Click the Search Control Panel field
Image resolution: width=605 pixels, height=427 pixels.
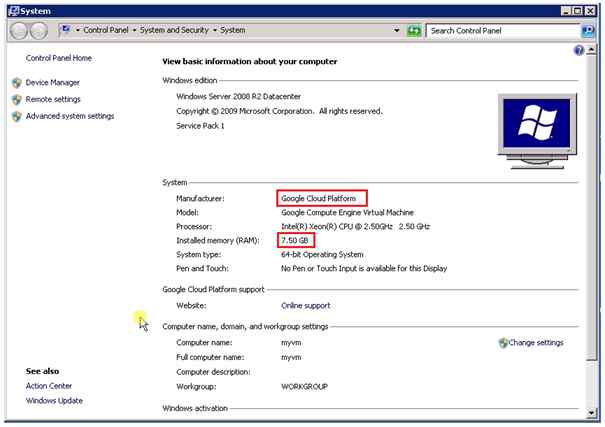point(503,31)
